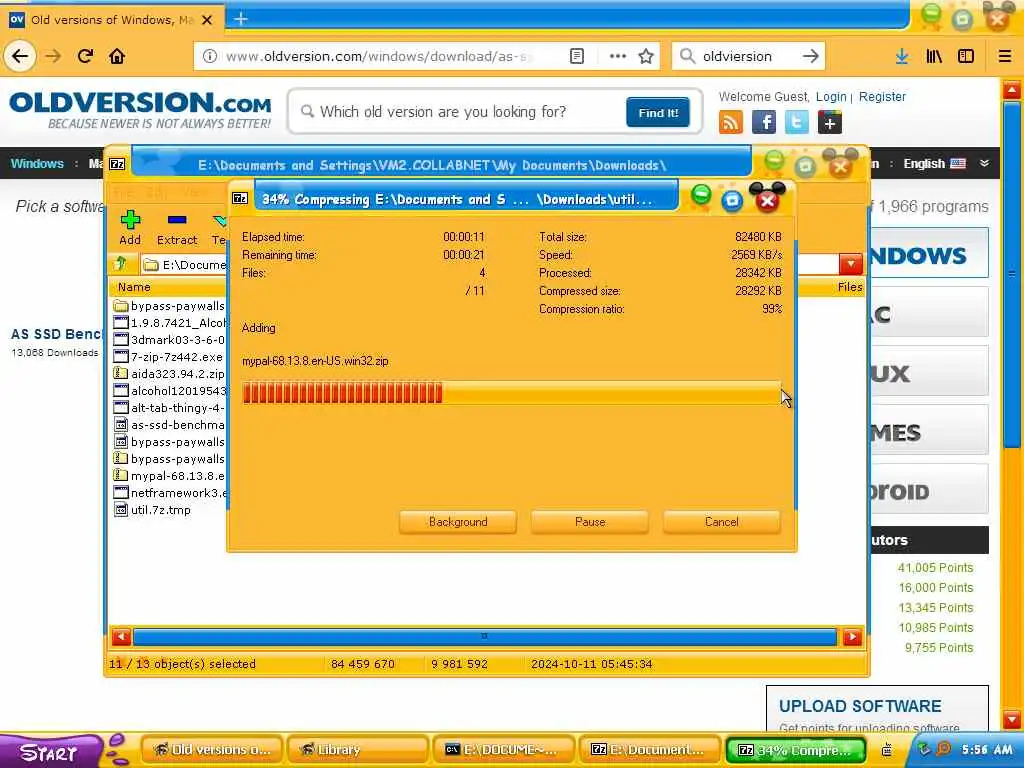The height and width of the screenshot is (768, 1024).
Task: Open Firefox downloads arrow
Action: 902,56
